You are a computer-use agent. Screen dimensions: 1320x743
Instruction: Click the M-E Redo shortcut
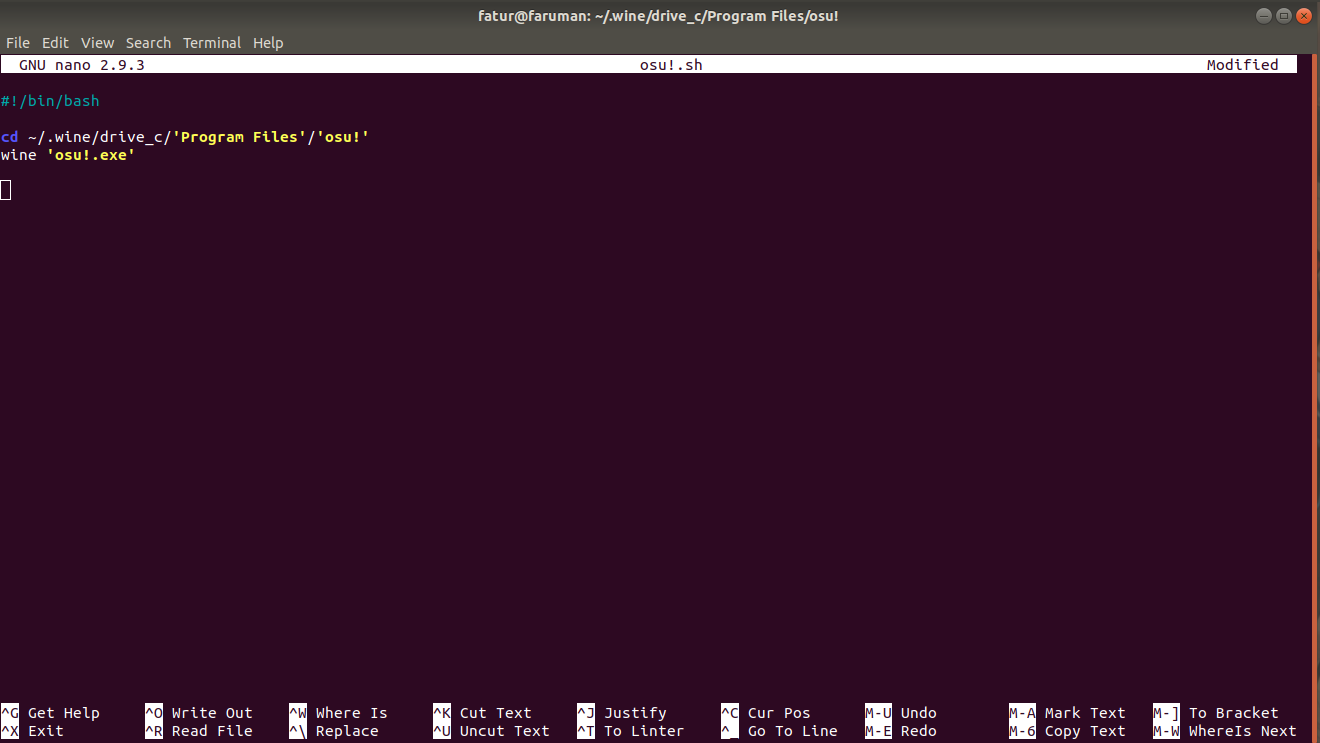(901, 731)
